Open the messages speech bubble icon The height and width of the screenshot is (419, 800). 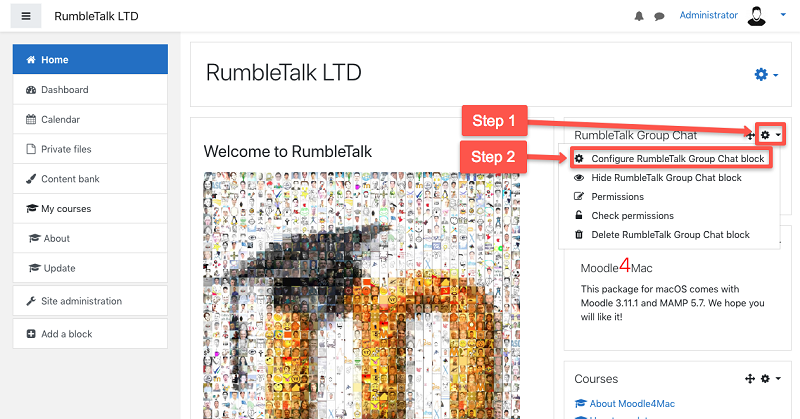[660, 17]
